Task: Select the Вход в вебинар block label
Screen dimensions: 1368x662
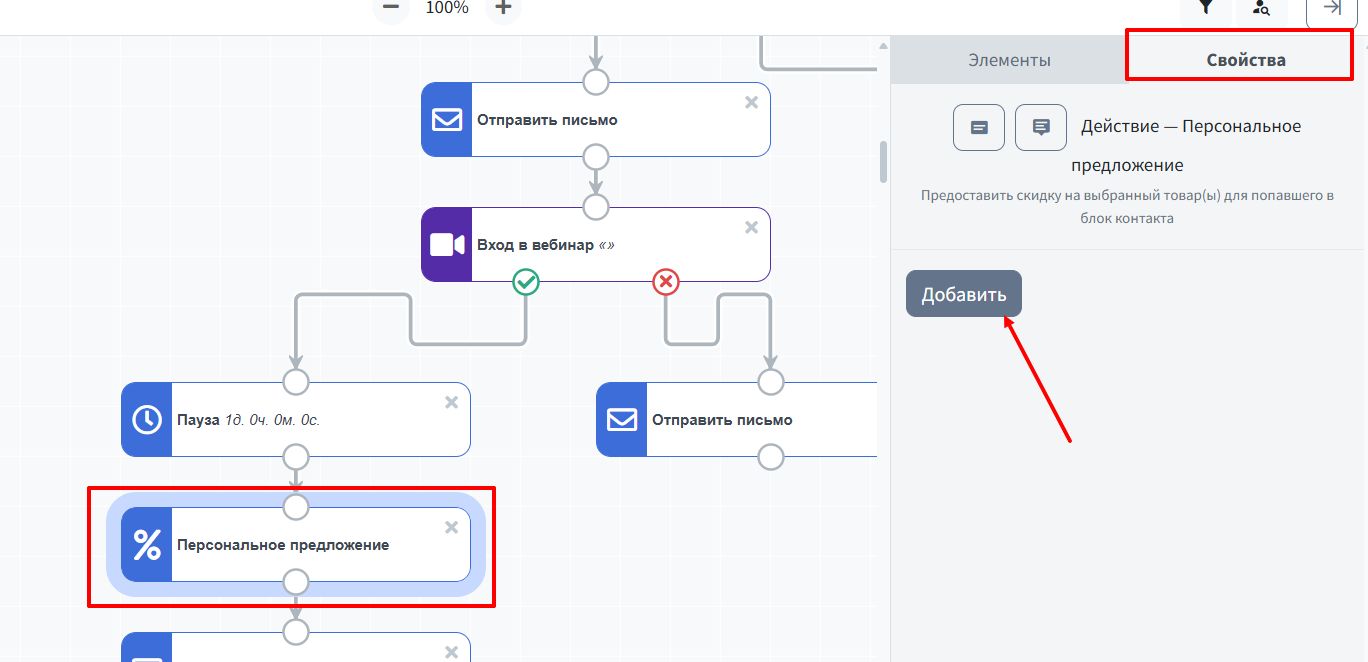Action: pyautogui.click(x=545, y=245)
